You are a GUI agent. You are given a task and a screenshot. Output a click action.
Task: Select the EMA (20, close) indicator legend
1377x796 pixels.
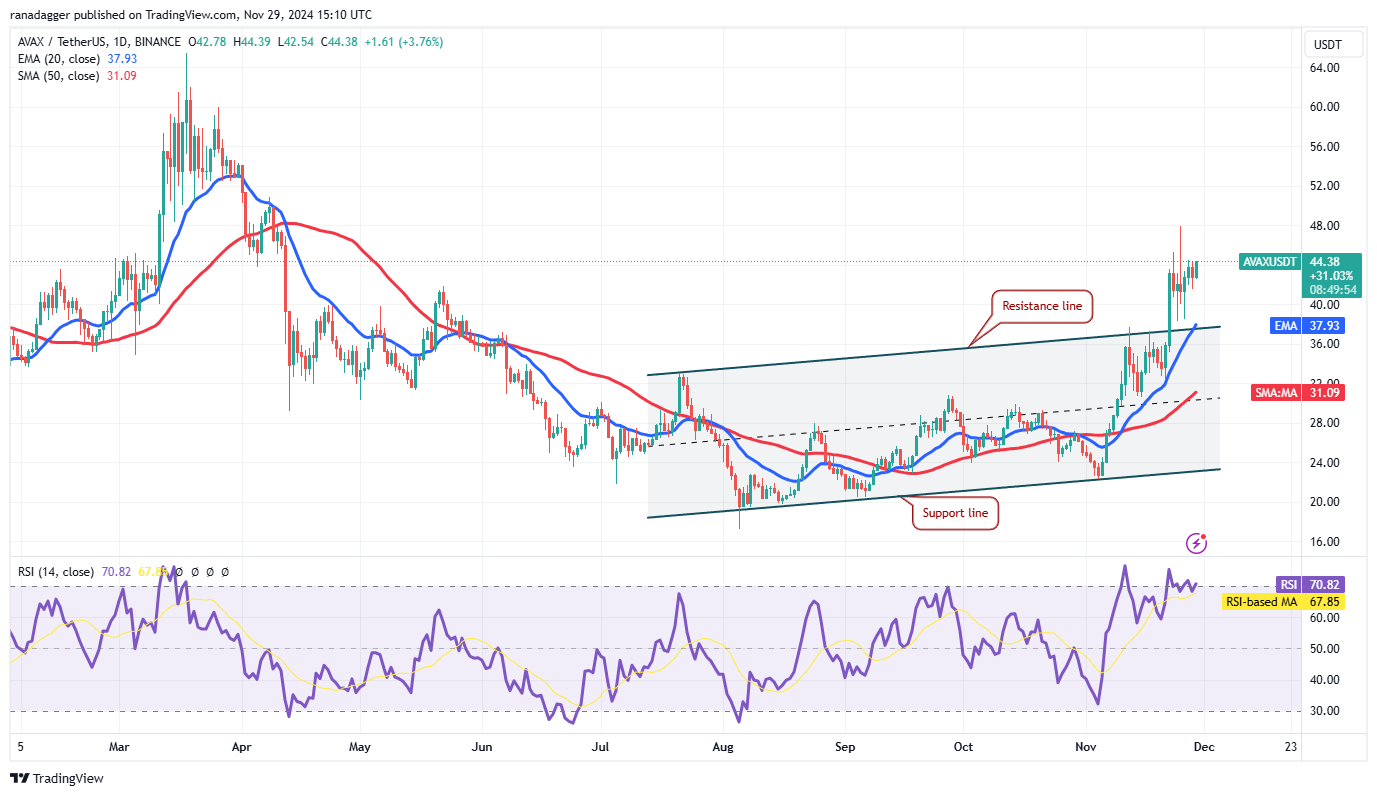pos(60,59)
